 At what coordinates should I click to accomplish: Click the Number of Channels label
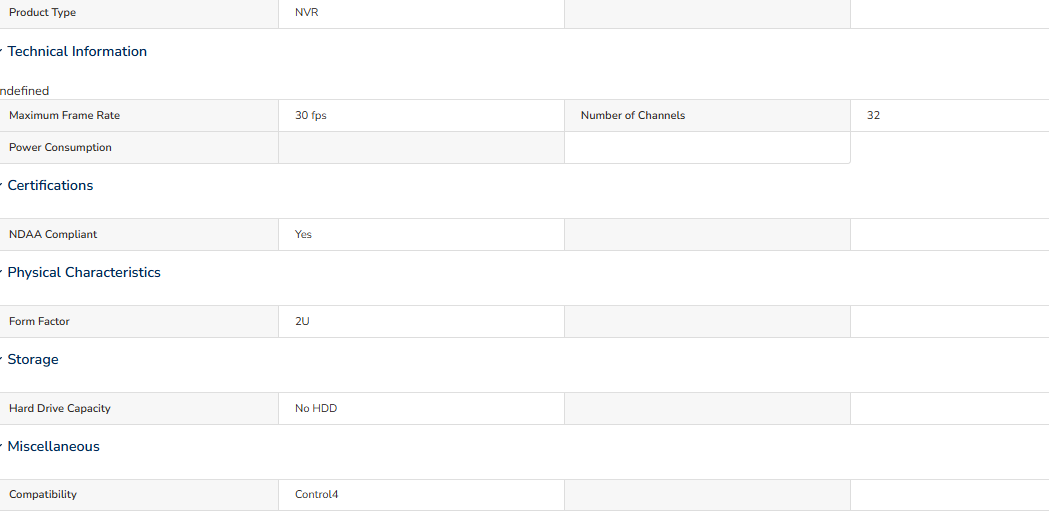coord(633,115)
